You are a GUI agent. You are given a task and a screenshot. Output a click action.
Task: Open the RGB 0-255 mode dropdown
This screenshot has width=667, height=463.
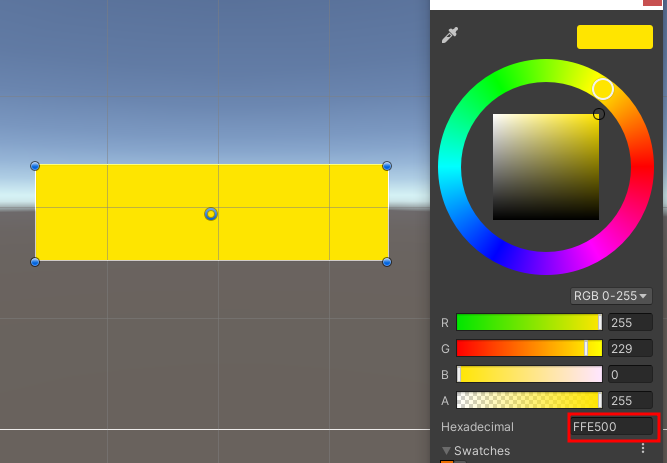pyautogui.click(x=610, y=296)
